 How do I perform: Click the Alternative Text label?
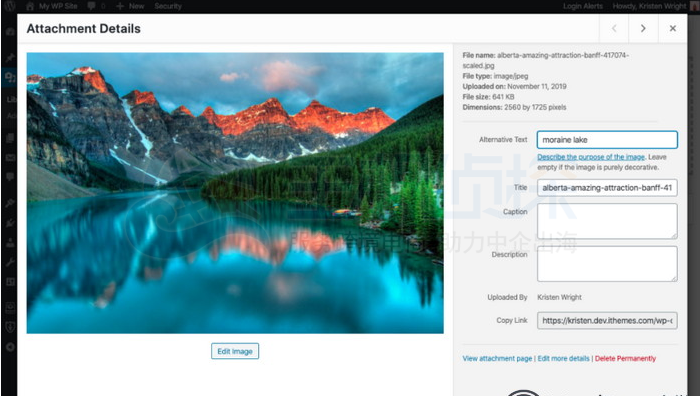pos(503,140)
